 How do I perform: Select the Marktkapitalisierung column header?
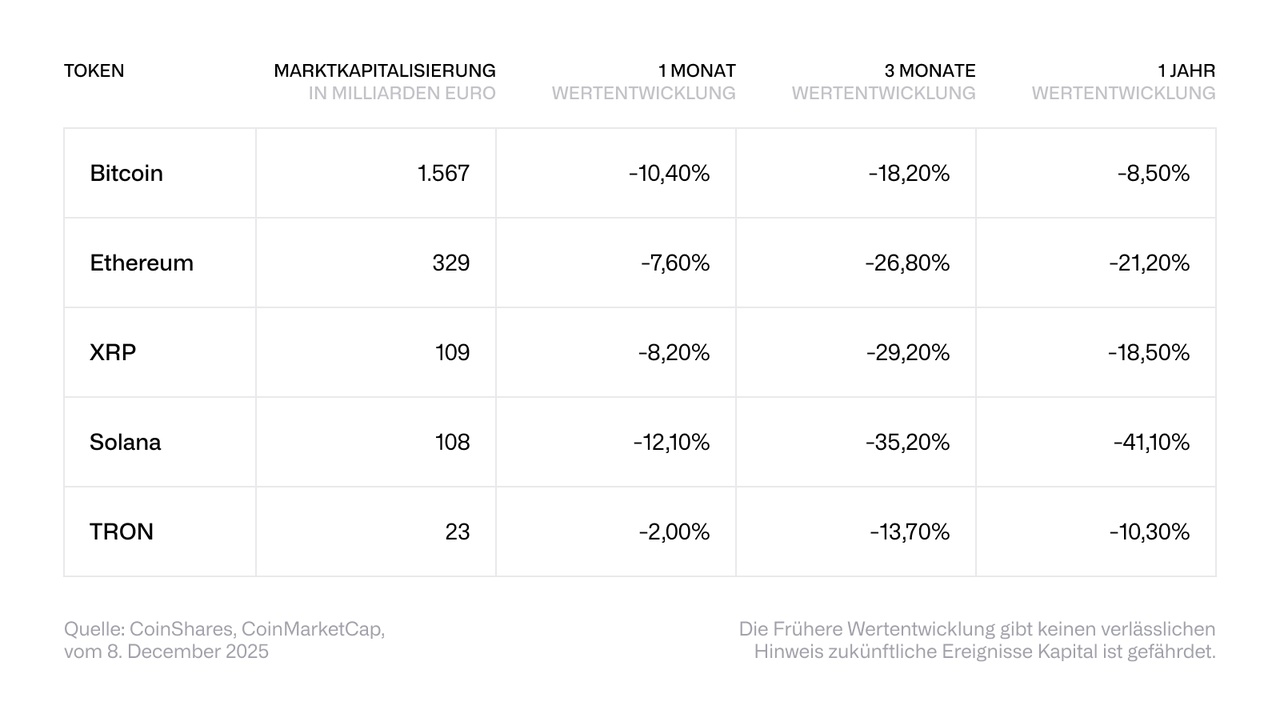385,71
